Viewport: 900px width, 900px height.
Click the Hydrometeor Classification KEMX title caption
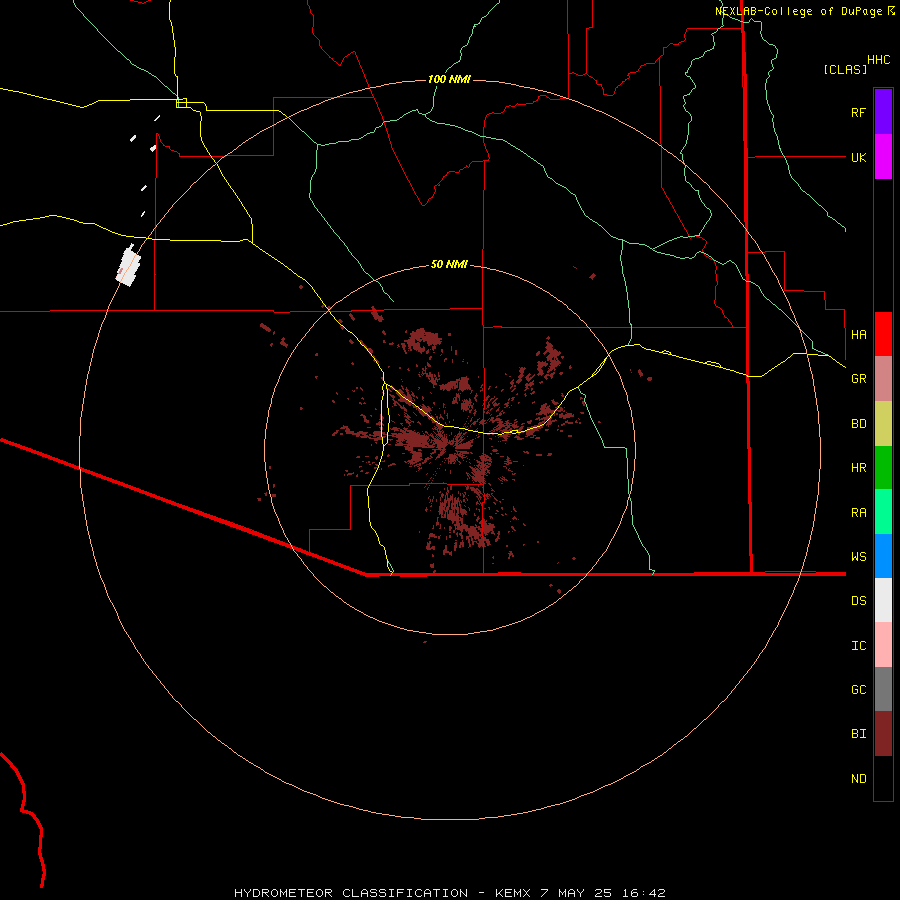[x=449, y=893]
